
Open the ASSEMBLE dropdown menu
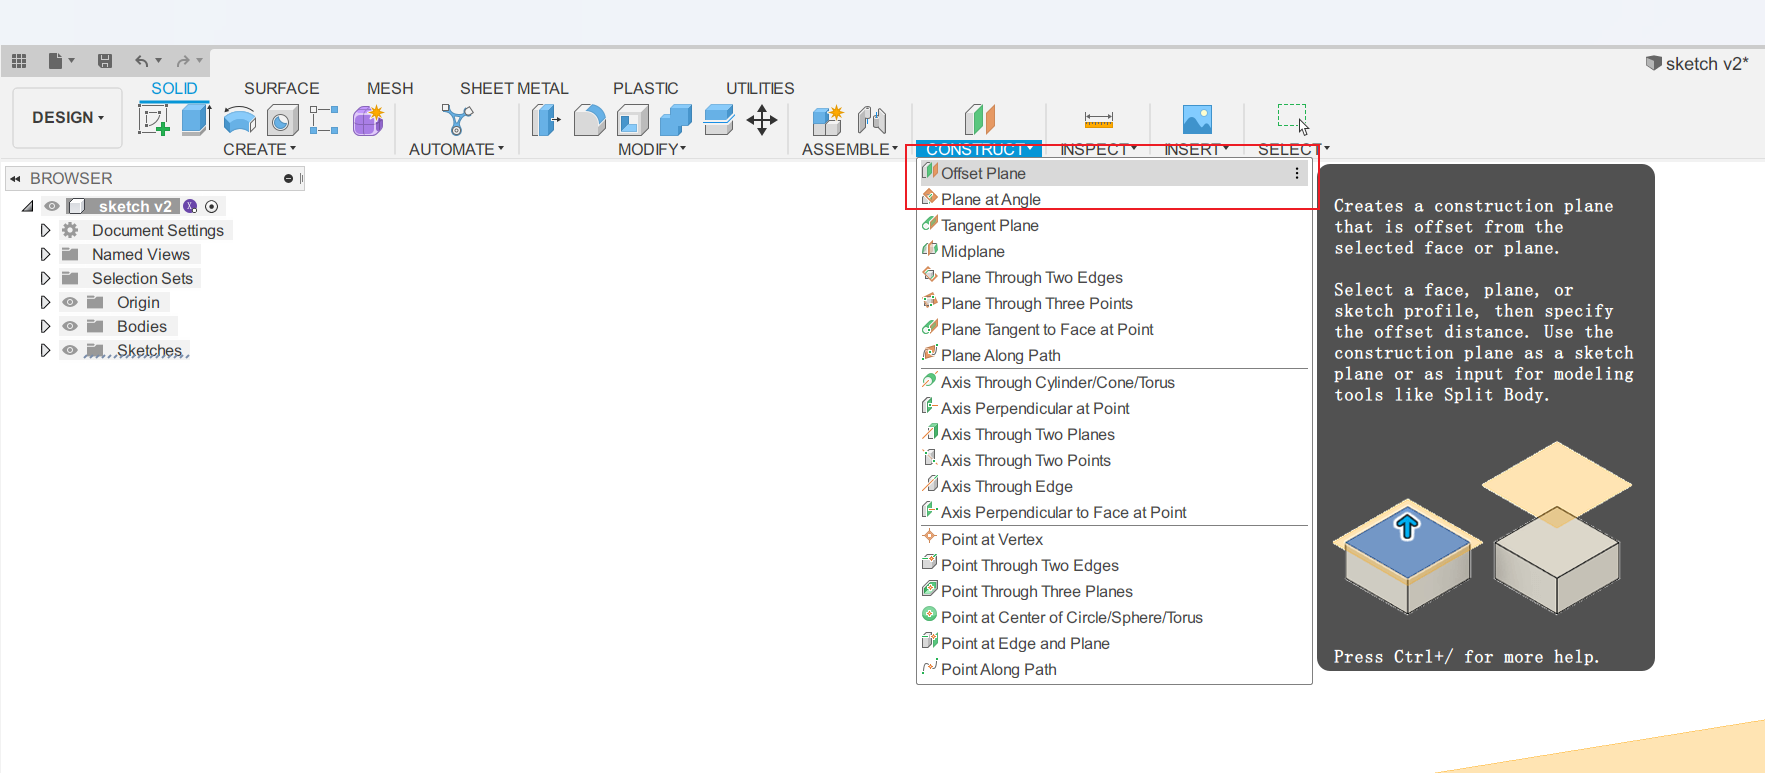pyautogui.click(x=850, y=149)
